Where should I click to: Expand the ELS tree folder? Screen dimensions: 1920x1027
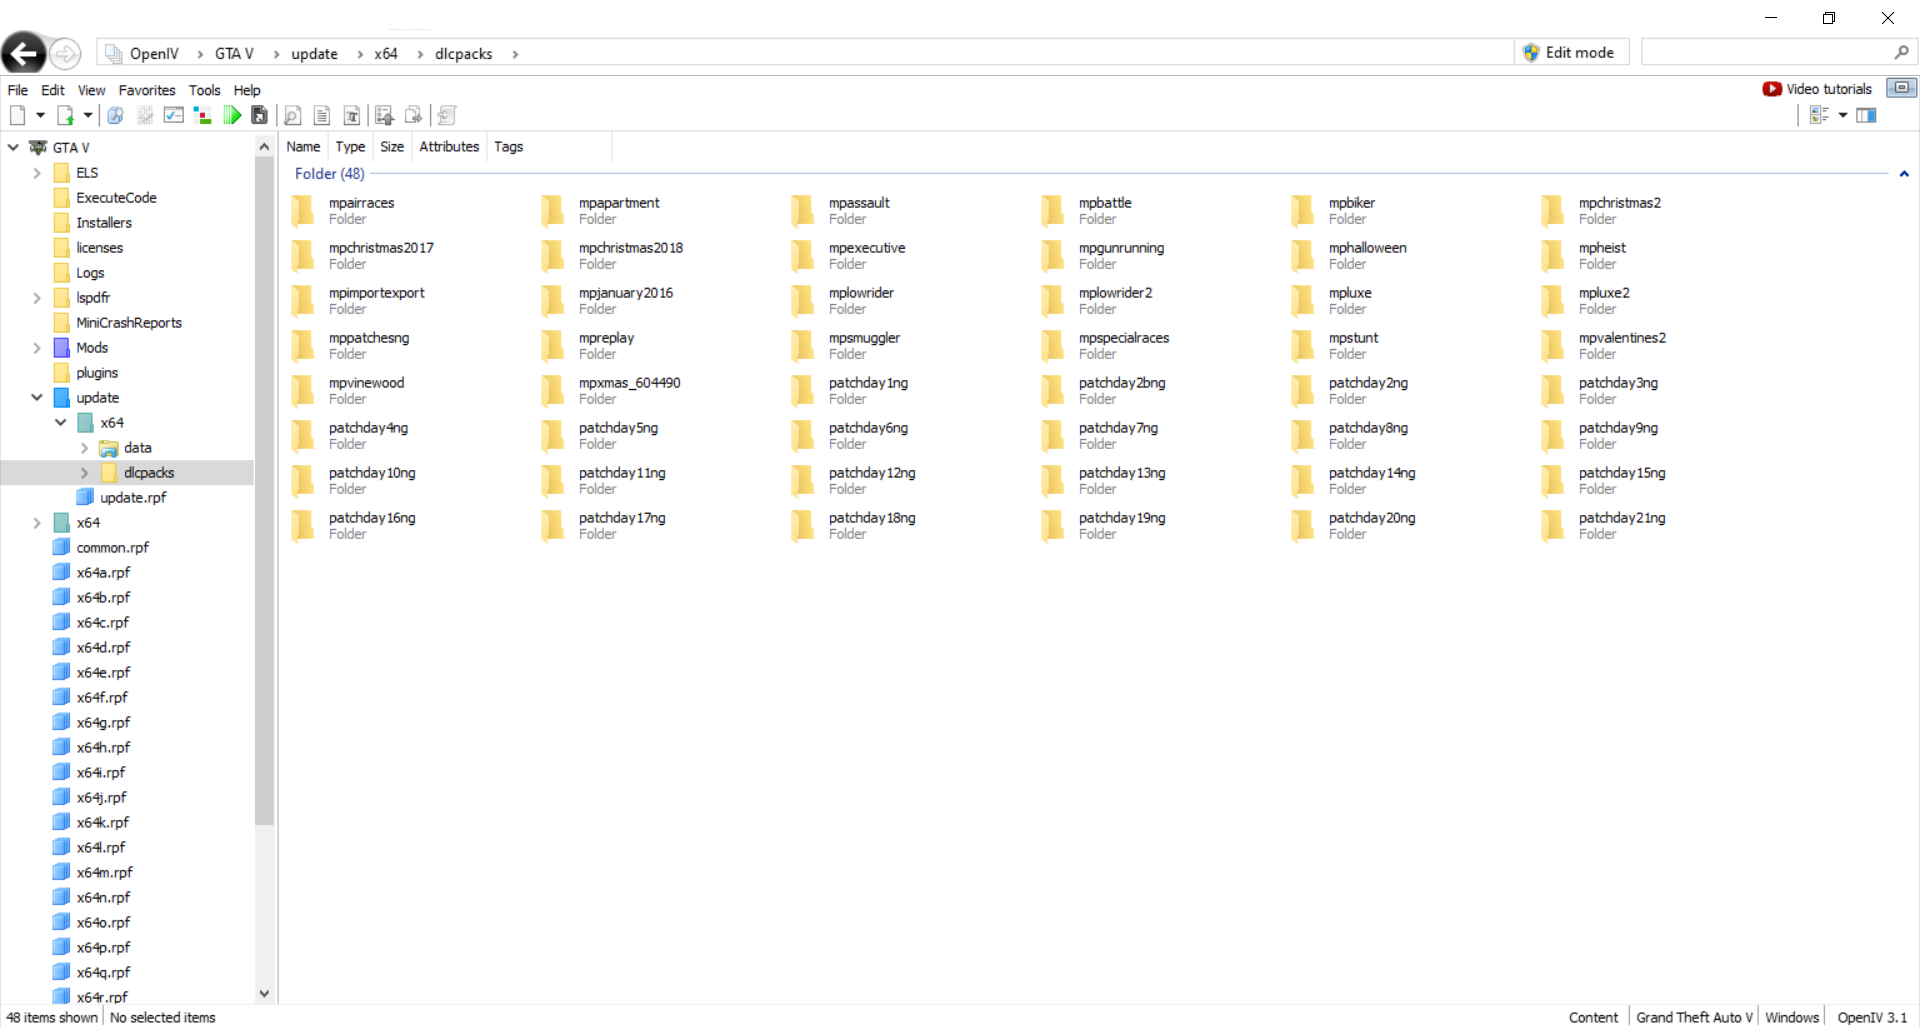coord(37,173)
